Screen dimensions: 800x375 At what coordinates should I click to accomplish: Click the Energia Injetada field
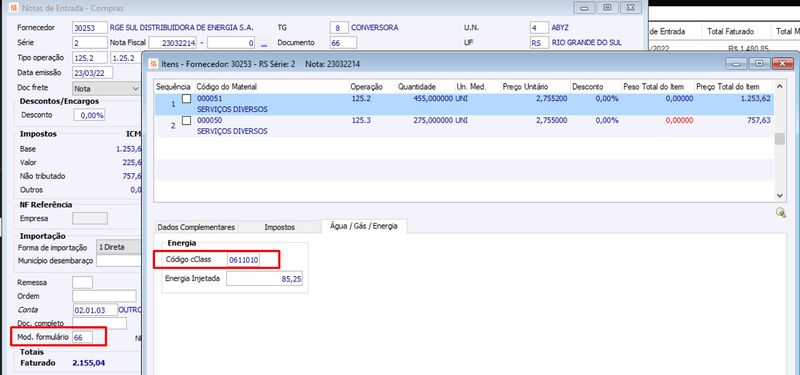[x=264, y=279]
